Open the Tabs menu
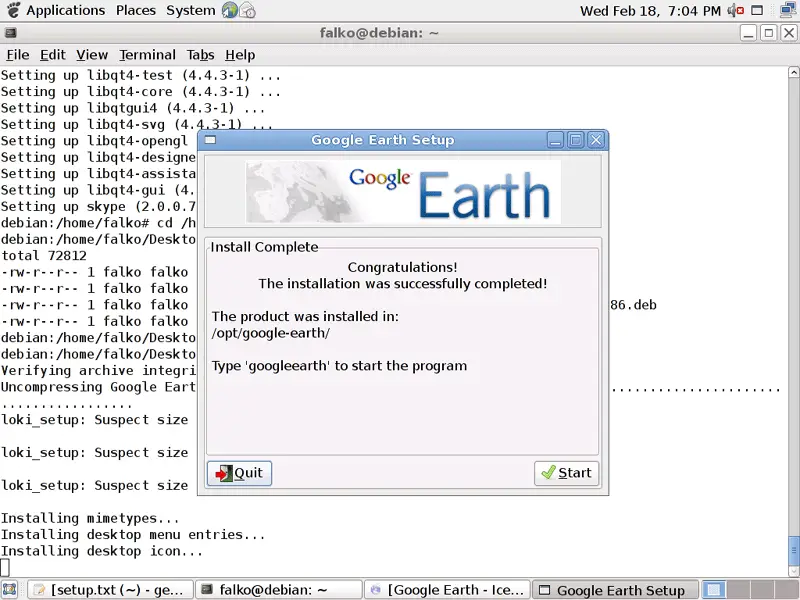The image size is (800, 600). [x=200, y=55]
